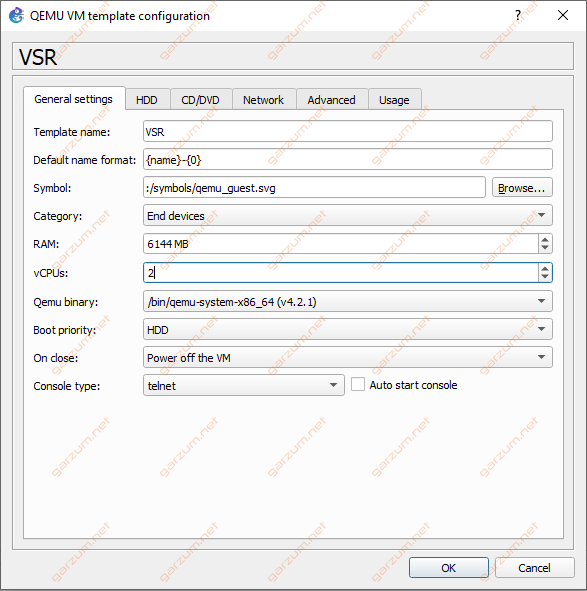Screen dimensions: 587x591
Task: Click the Template name field
Action: [x=348, y=132]
